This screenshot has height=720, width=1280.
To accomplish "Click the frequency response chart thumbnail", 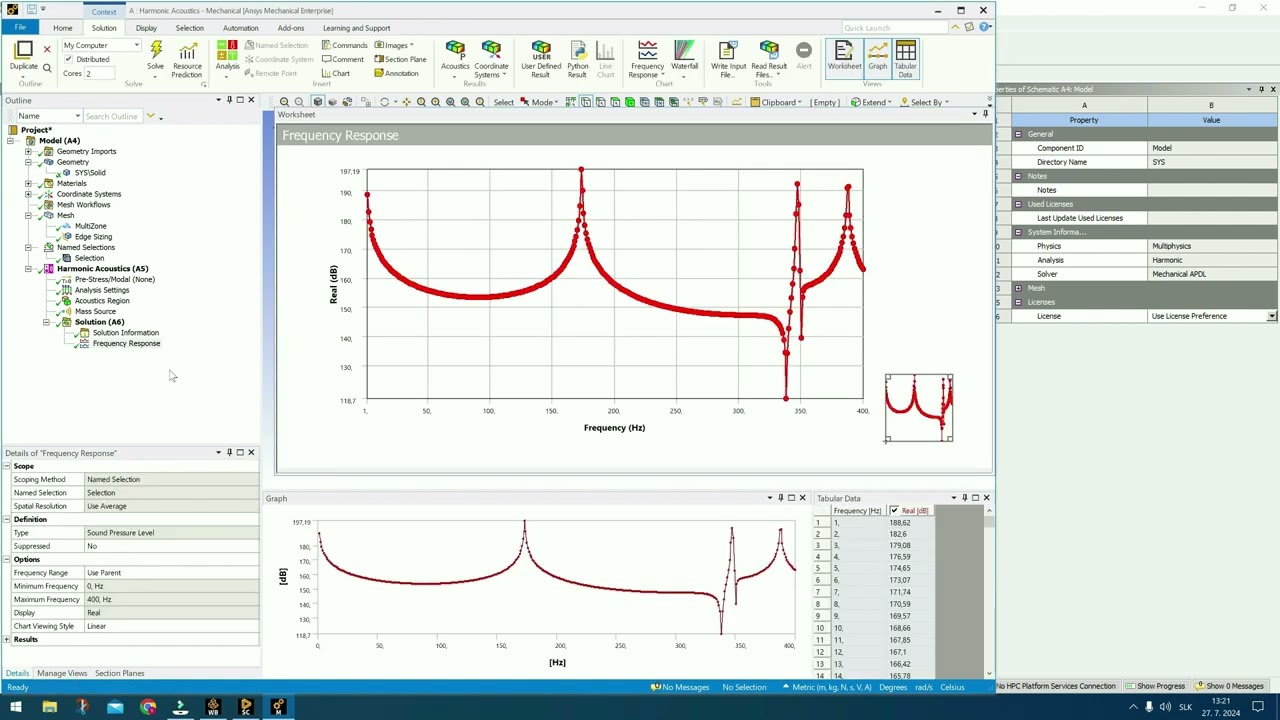I will click(919, 408).
